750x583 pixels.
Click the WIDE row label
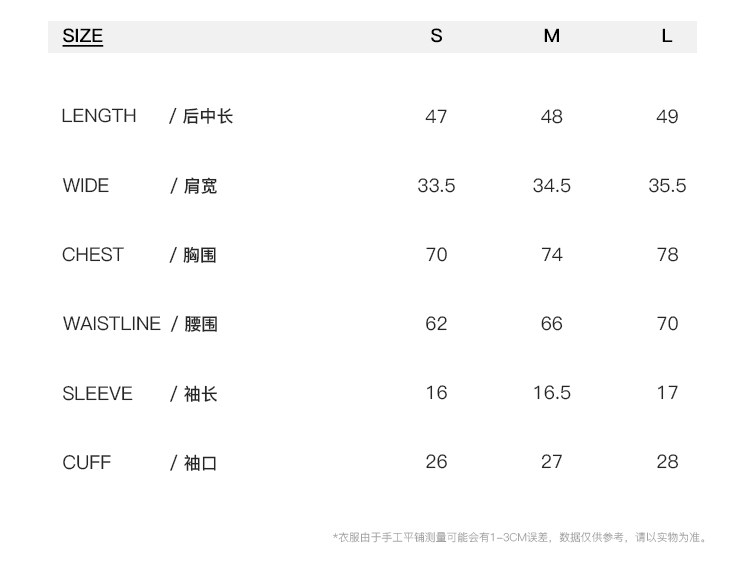[85, 185]
